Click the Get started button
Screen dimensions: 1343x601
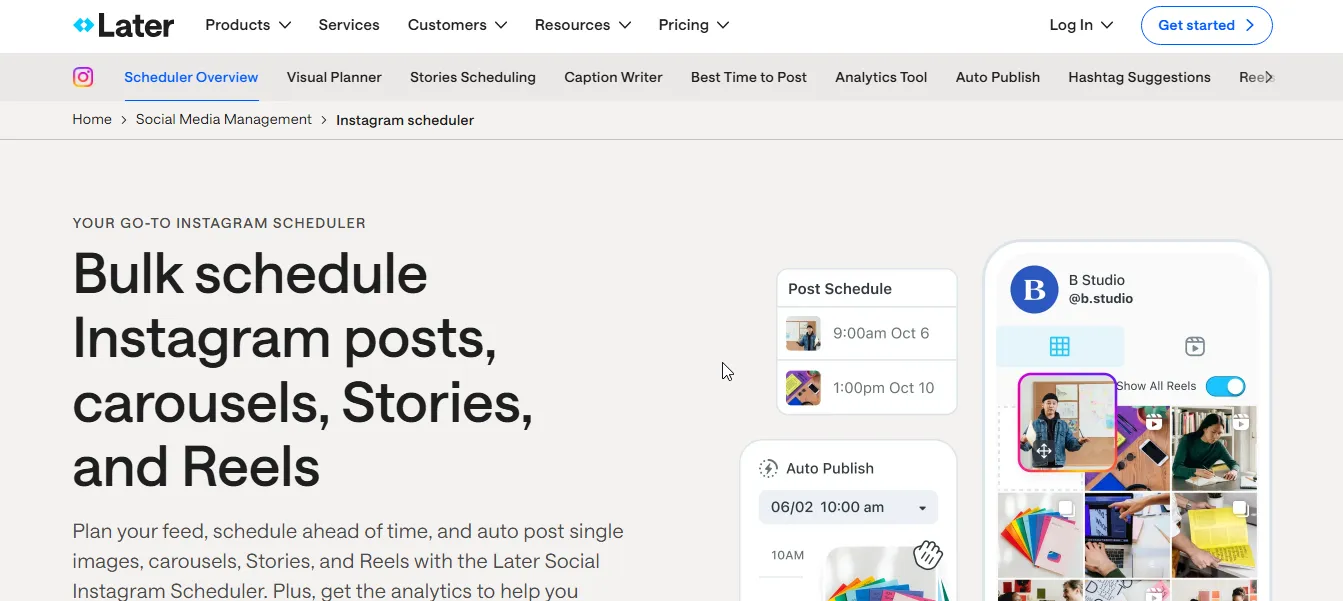click(x=1206, y=25)
